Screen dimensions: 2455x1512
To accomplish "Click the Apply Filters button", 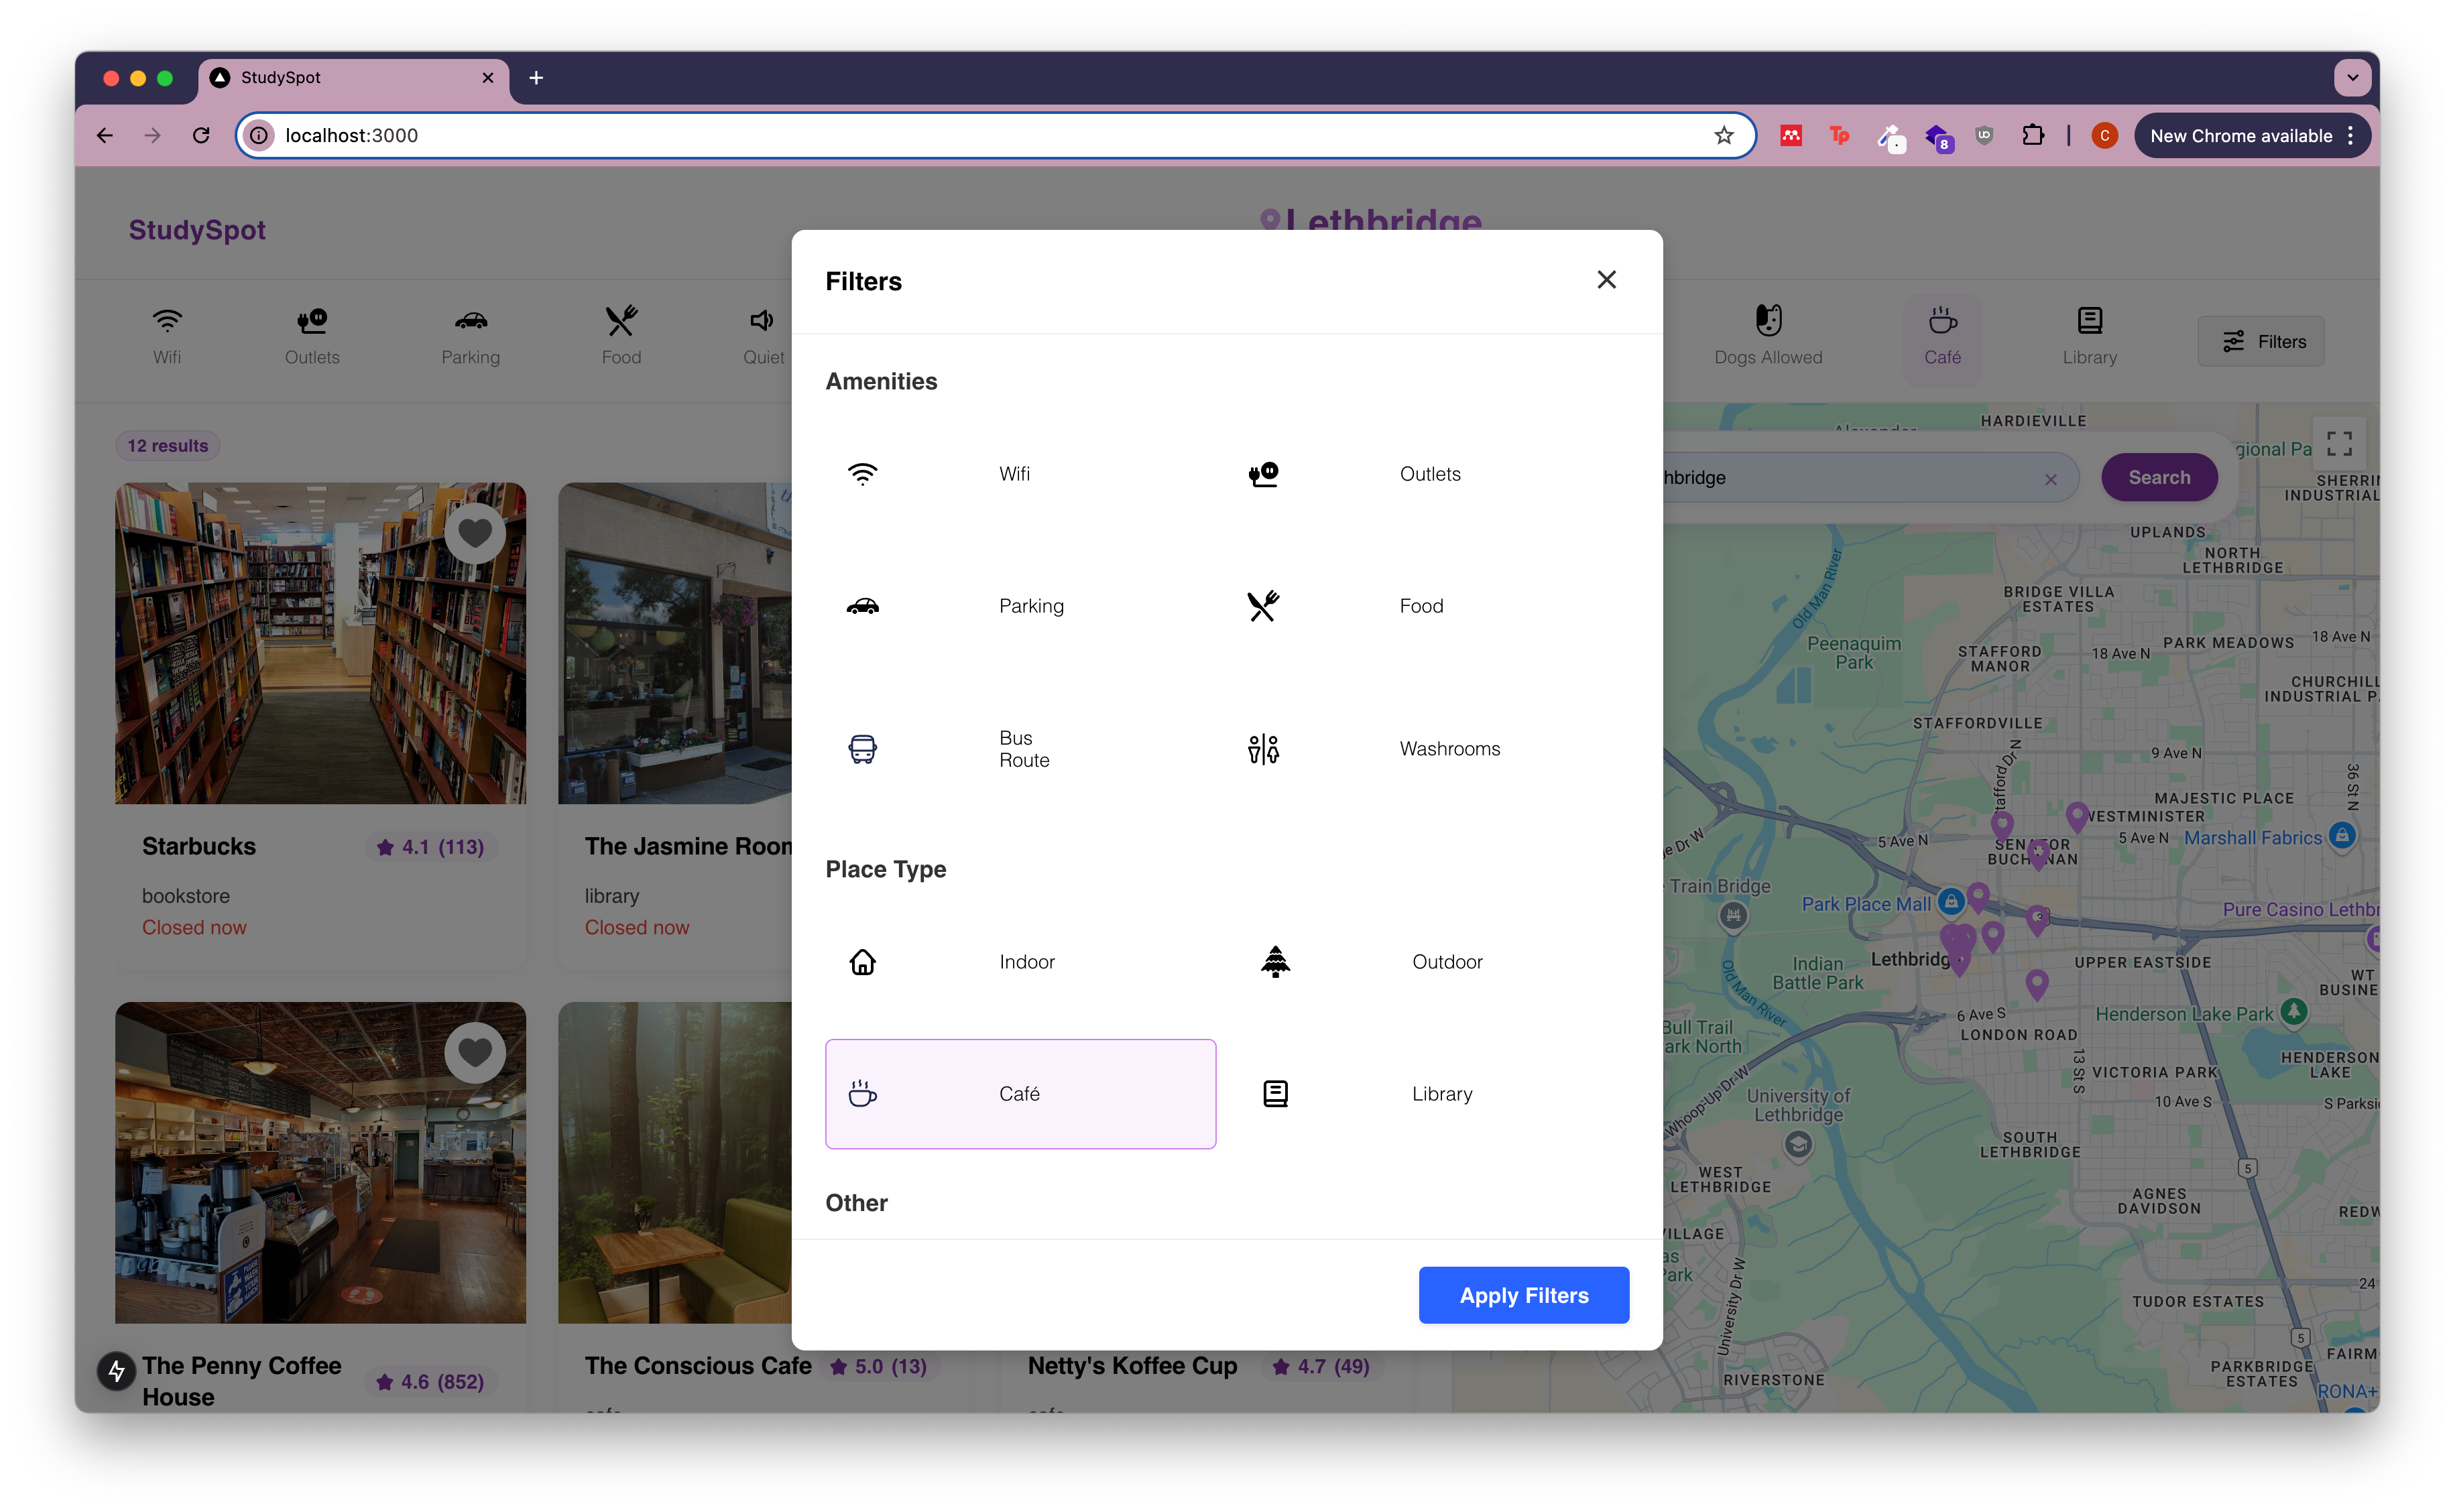I will pos(1523,1294).
